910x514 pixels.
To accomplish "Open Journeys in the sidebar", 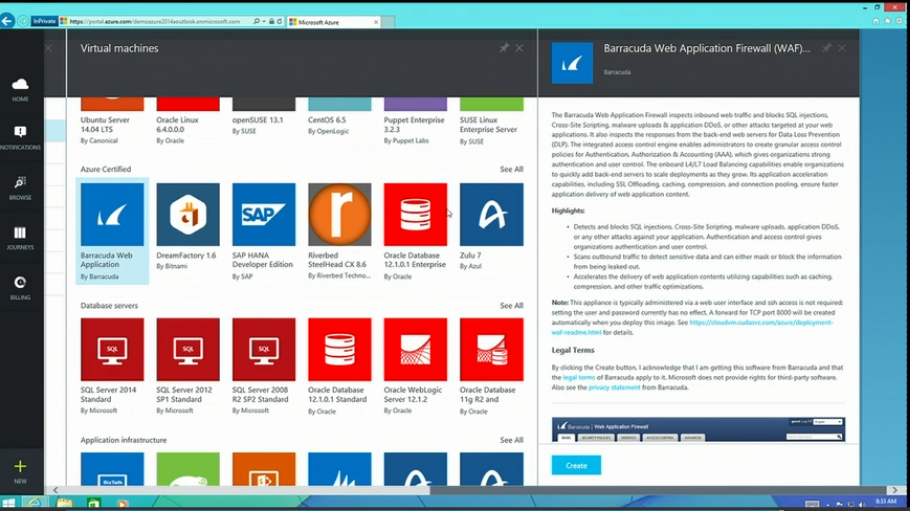I will [20, 238].
